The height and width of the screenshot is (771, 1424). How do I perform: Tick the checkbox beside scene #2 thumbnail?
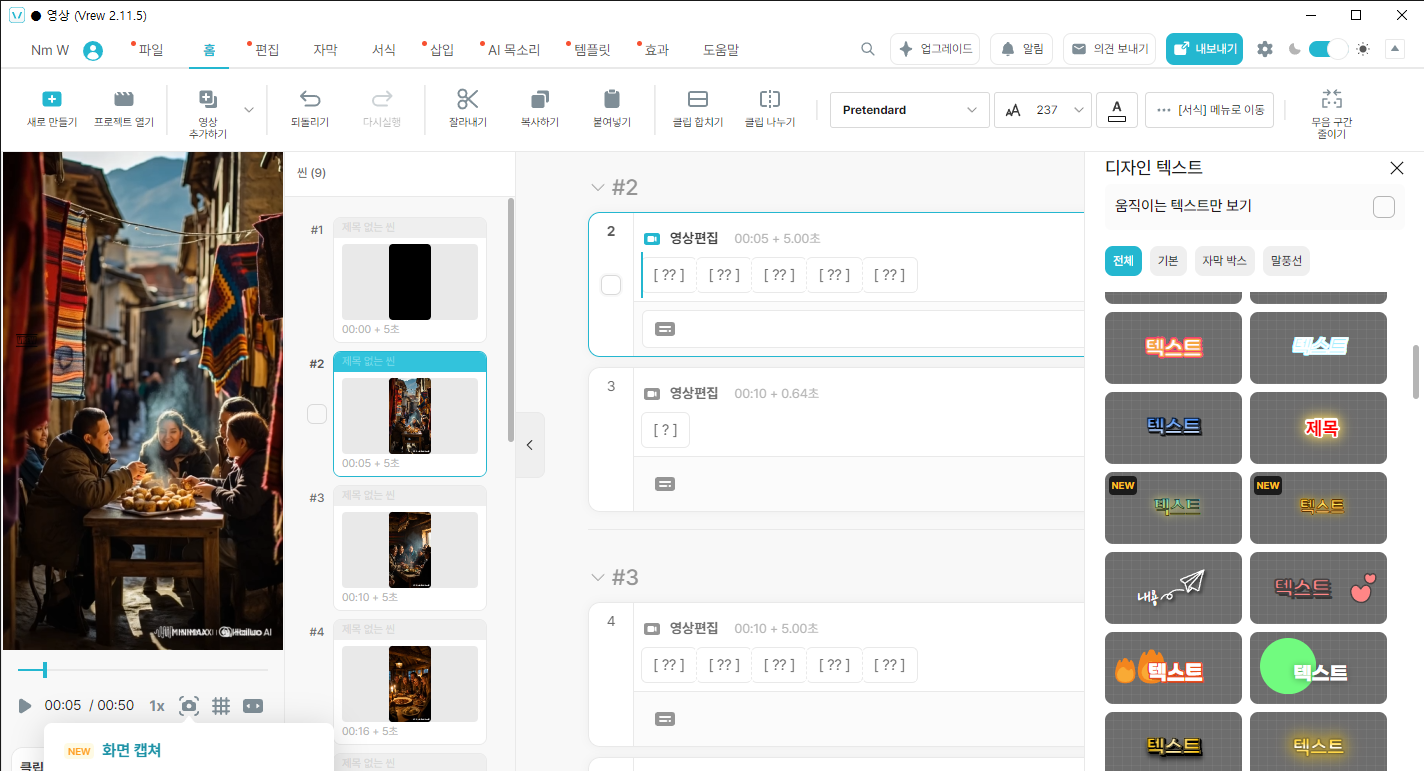(317, 414)
